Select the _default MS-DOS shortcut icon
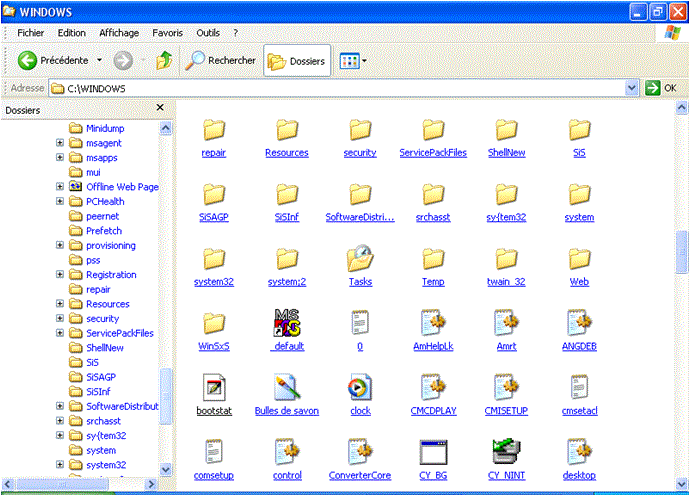This screenshot has height=496, width=690. pos(287,323)
